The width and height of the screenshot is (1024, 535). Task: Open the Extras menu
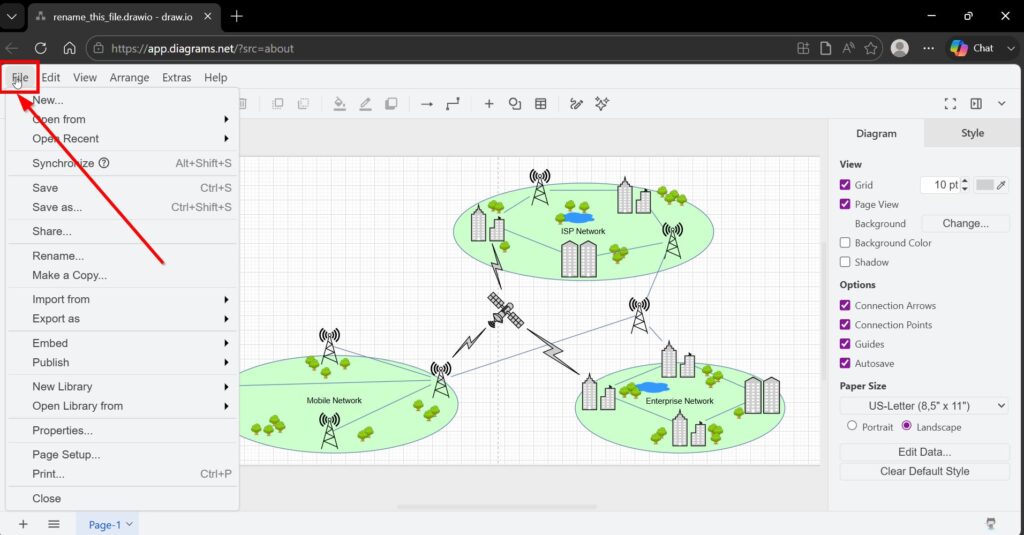pos(176,77)
